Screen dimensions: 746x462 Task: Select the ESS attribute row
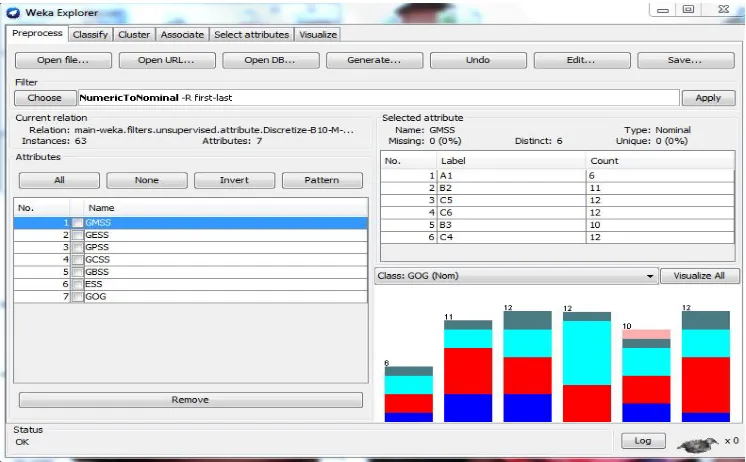pos(190,285)
